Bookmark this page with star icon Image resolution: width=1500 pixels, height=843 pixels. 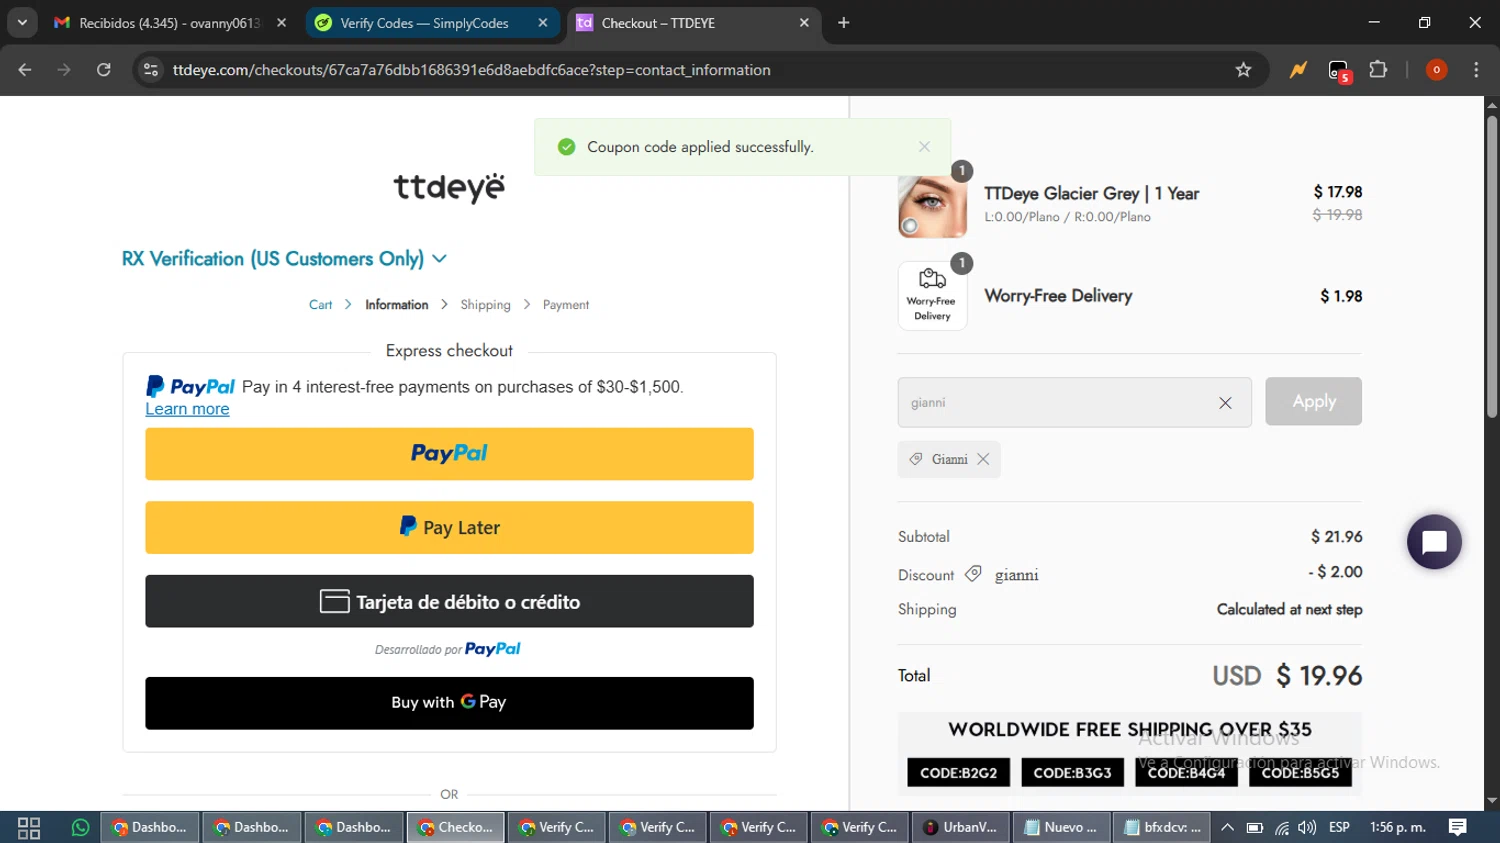click(x=1243, y=70)
